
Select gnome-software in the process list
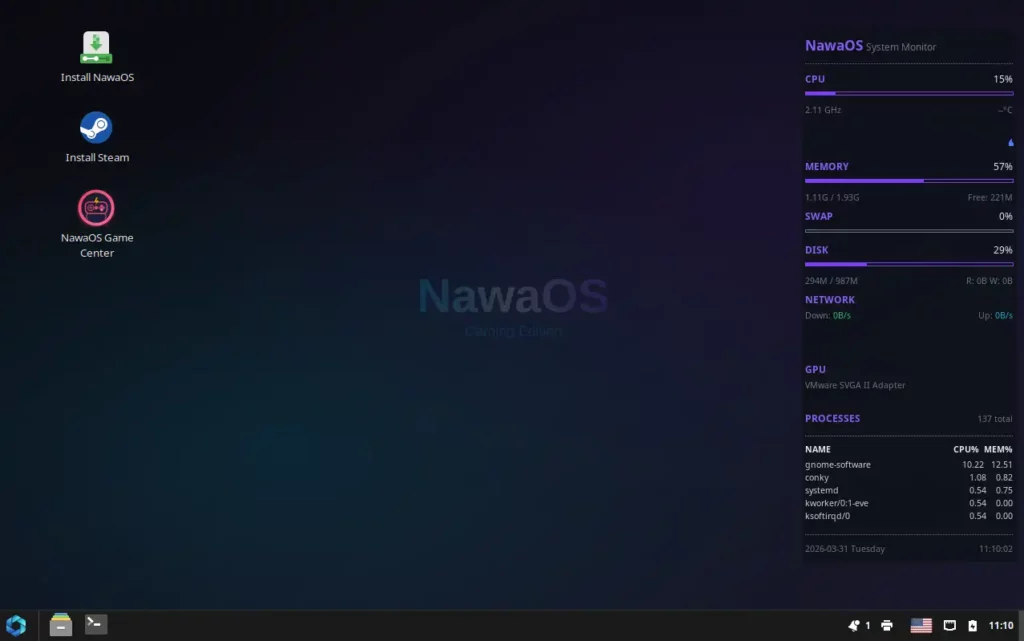(838, 464)
